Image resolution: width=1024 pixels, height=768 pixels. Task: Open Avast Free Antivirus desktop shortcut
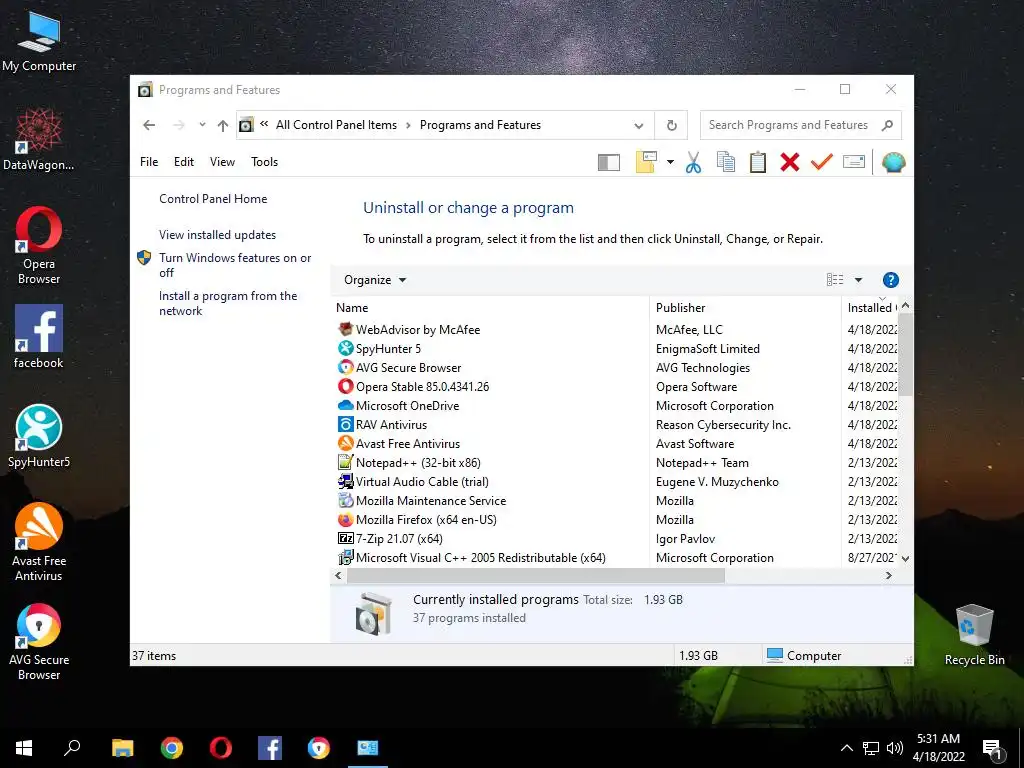coord(39,542)
